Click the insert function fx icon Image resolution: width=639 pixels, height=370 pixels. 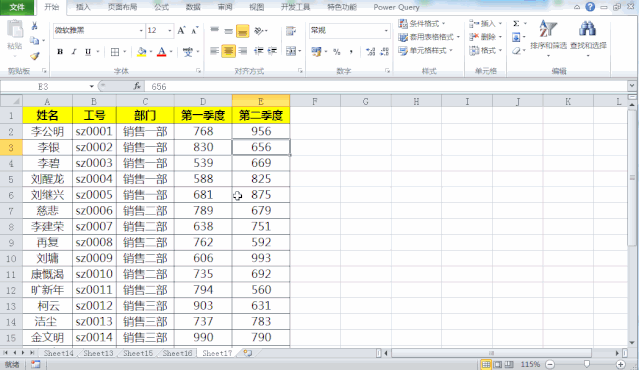[x=137, y=86]
